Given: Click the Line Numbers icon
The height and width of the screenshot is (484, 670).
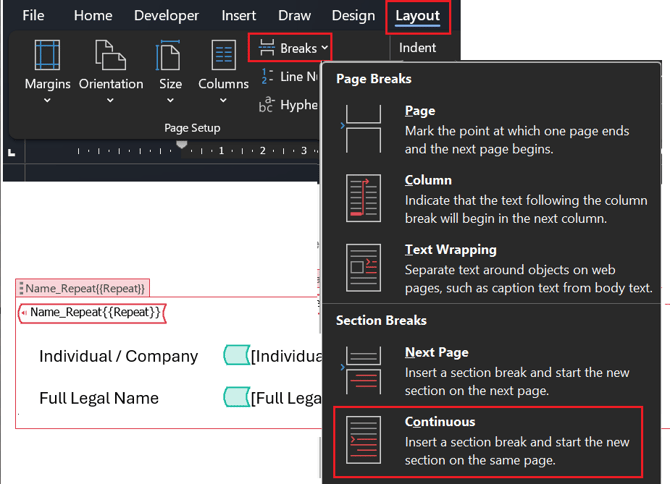Looking at the screenshot, I should point(267,76).
